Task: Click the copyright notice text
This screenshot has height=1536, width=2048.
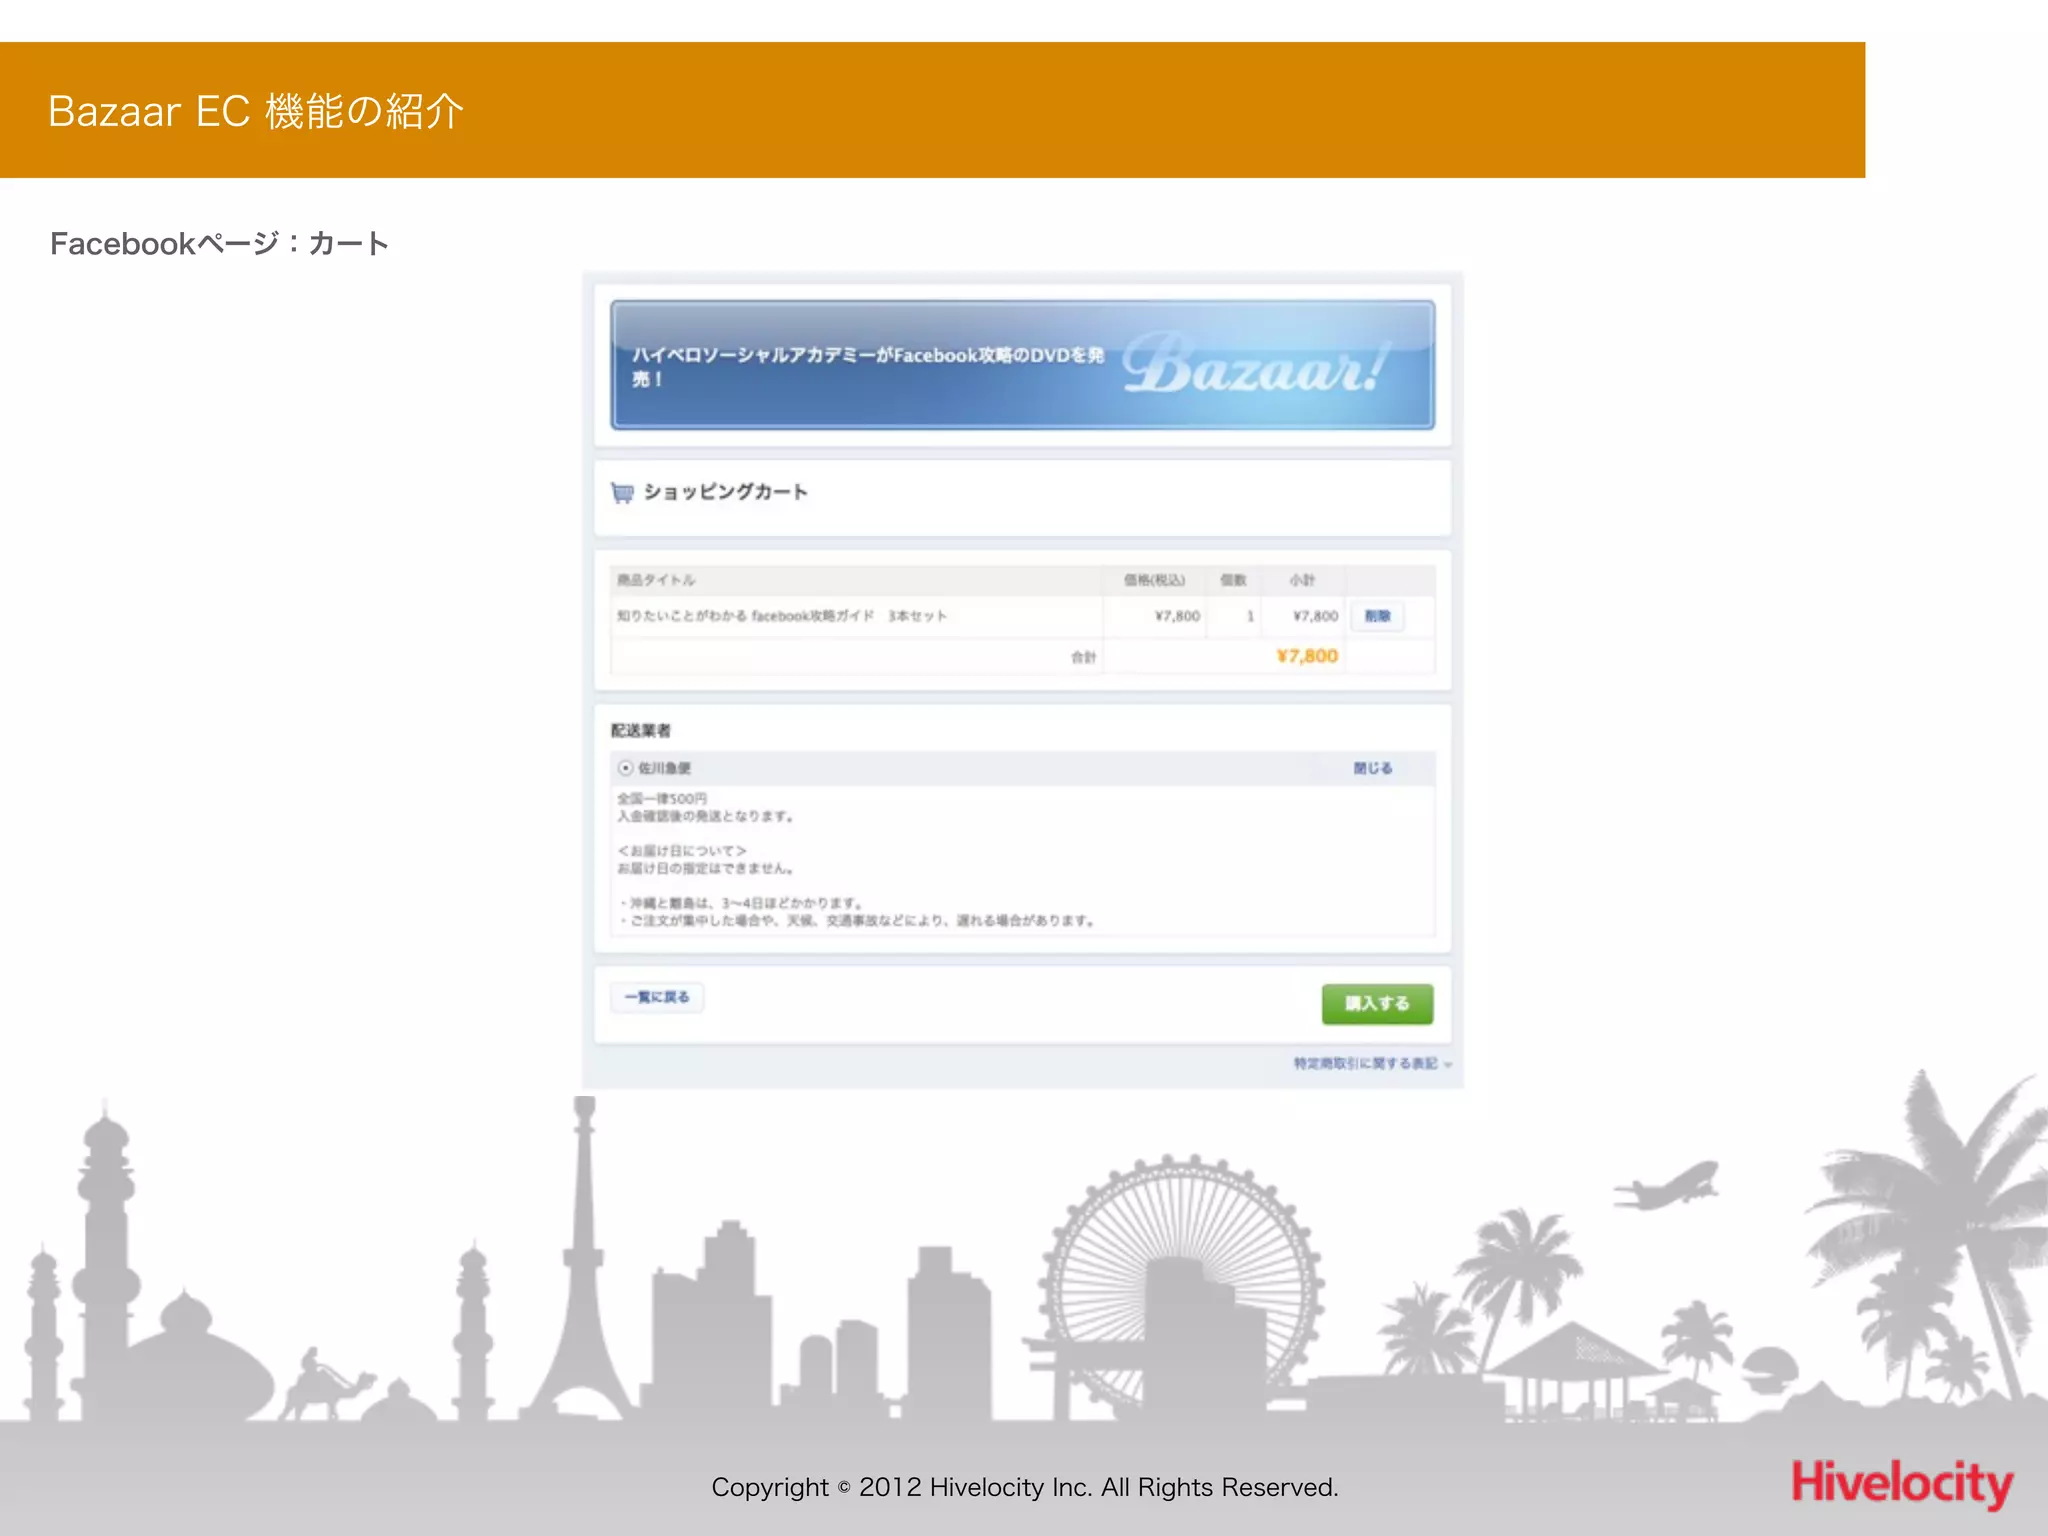Action: click(1024, 1487)
